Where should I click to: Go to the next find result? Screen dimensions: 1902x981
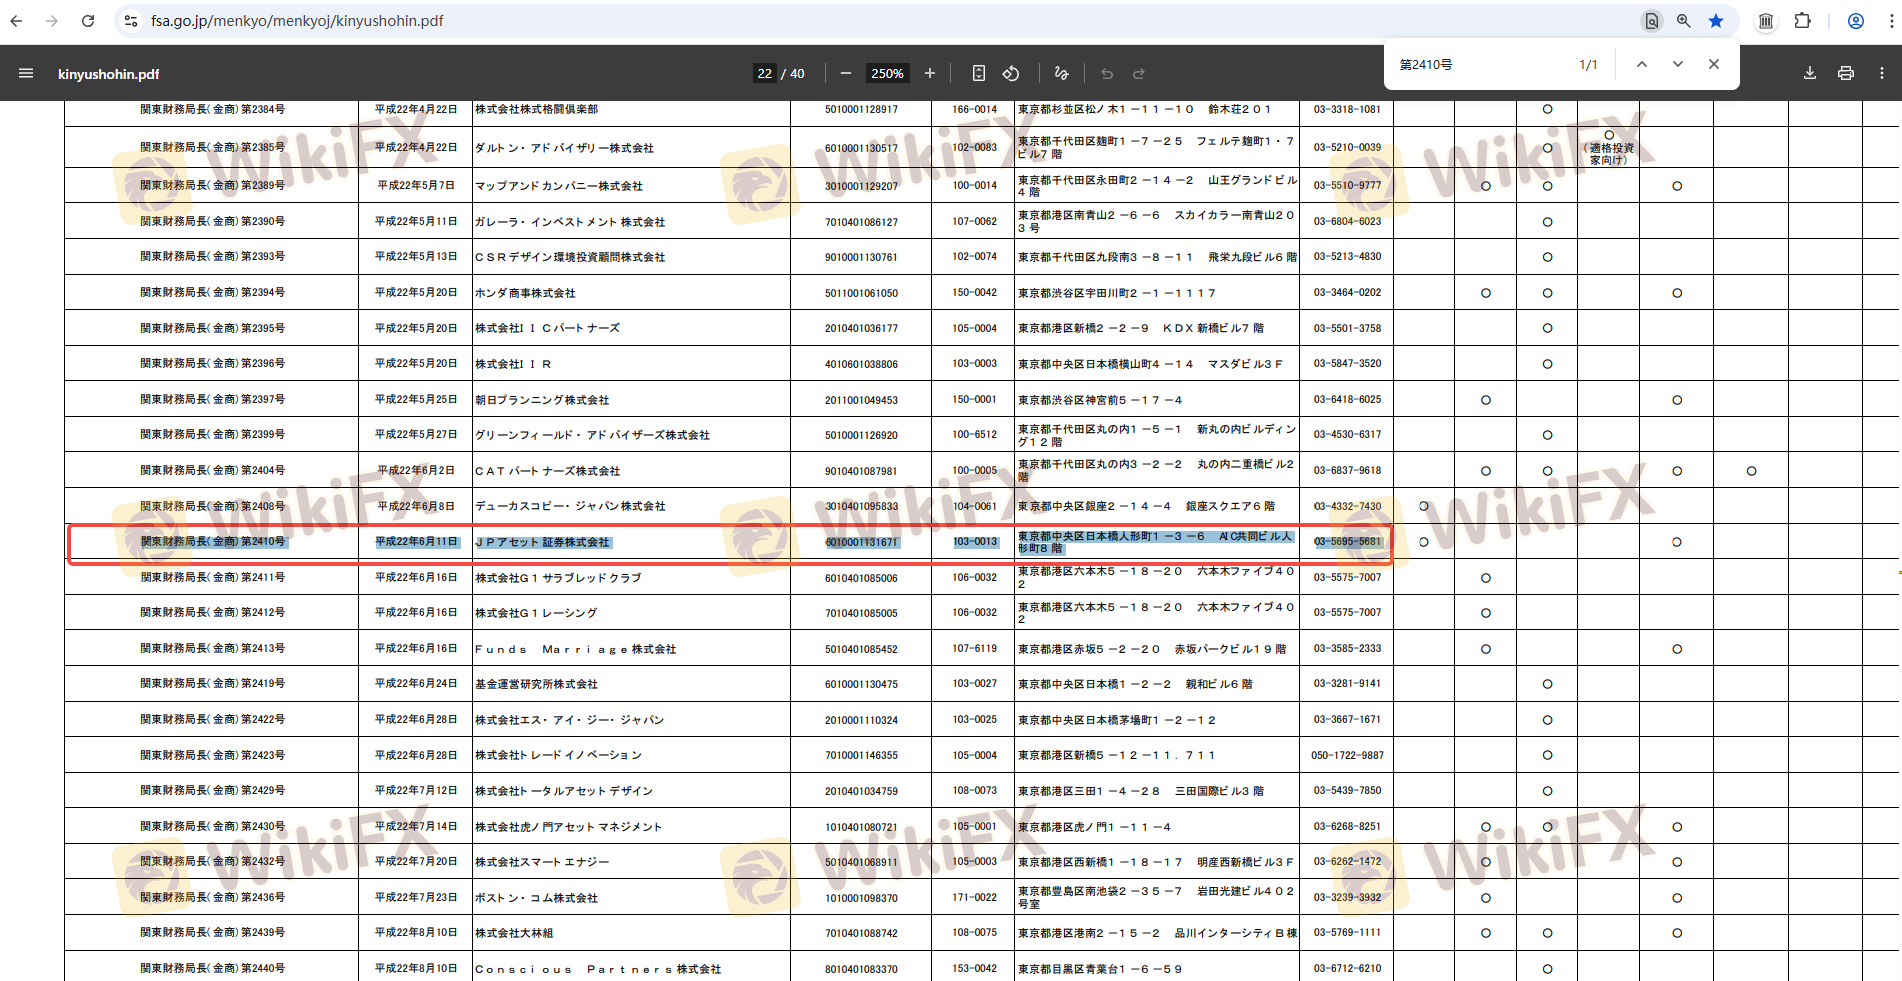(1678, 64)
